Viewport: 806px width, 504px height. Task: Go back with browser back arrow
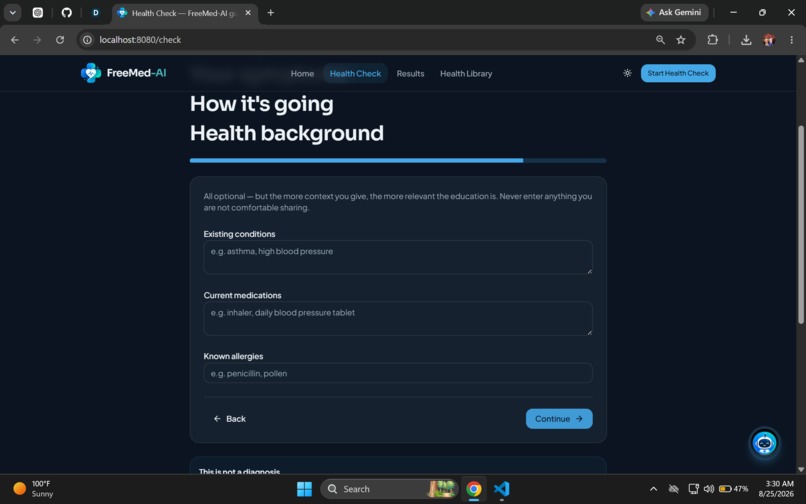click(x=15, y=40)
